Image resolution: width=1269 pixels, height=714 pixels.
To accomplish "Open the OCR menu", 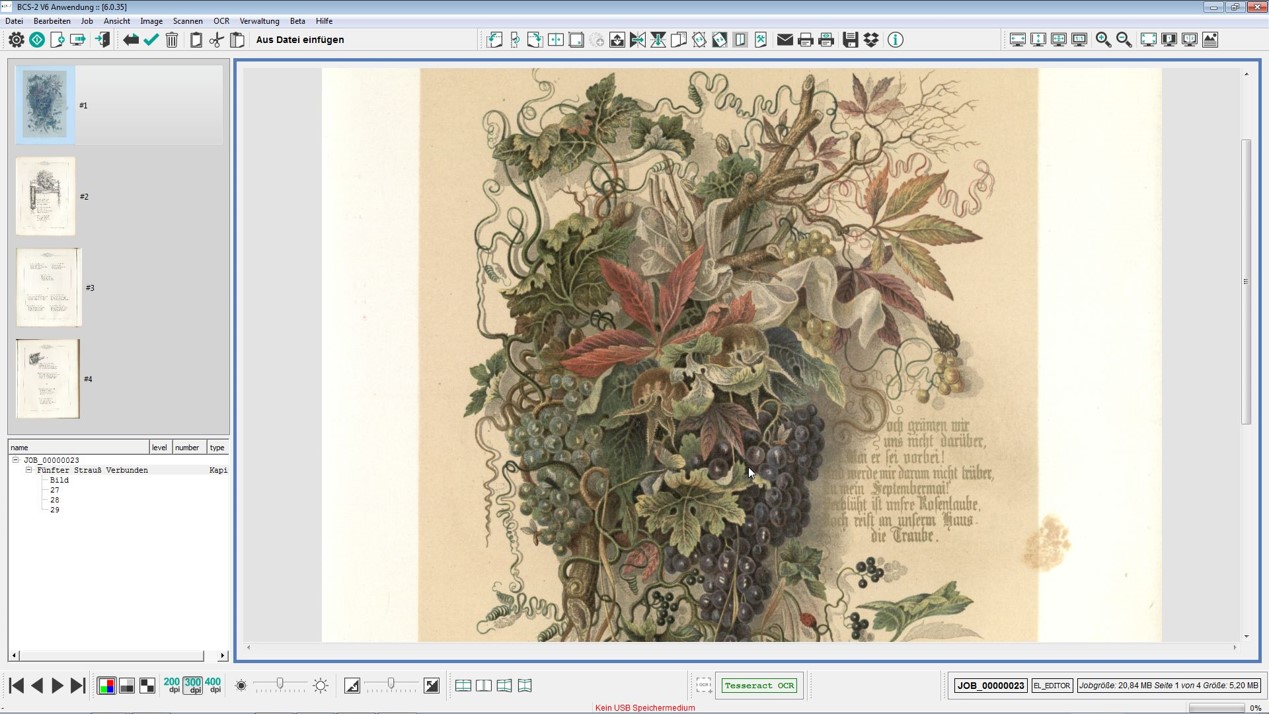I will 221,21.
